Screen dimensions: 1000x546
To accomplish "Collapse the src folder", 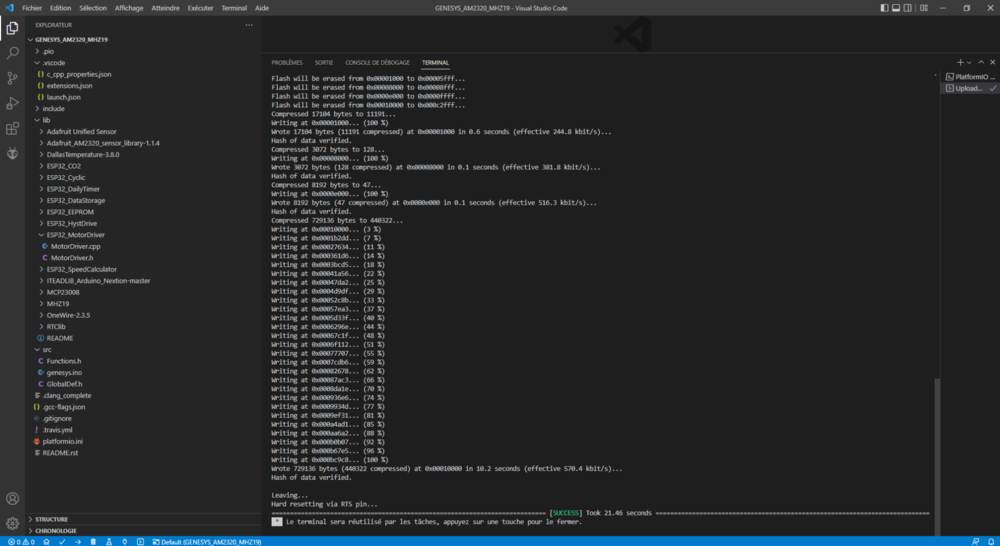I will coord(37,350).
